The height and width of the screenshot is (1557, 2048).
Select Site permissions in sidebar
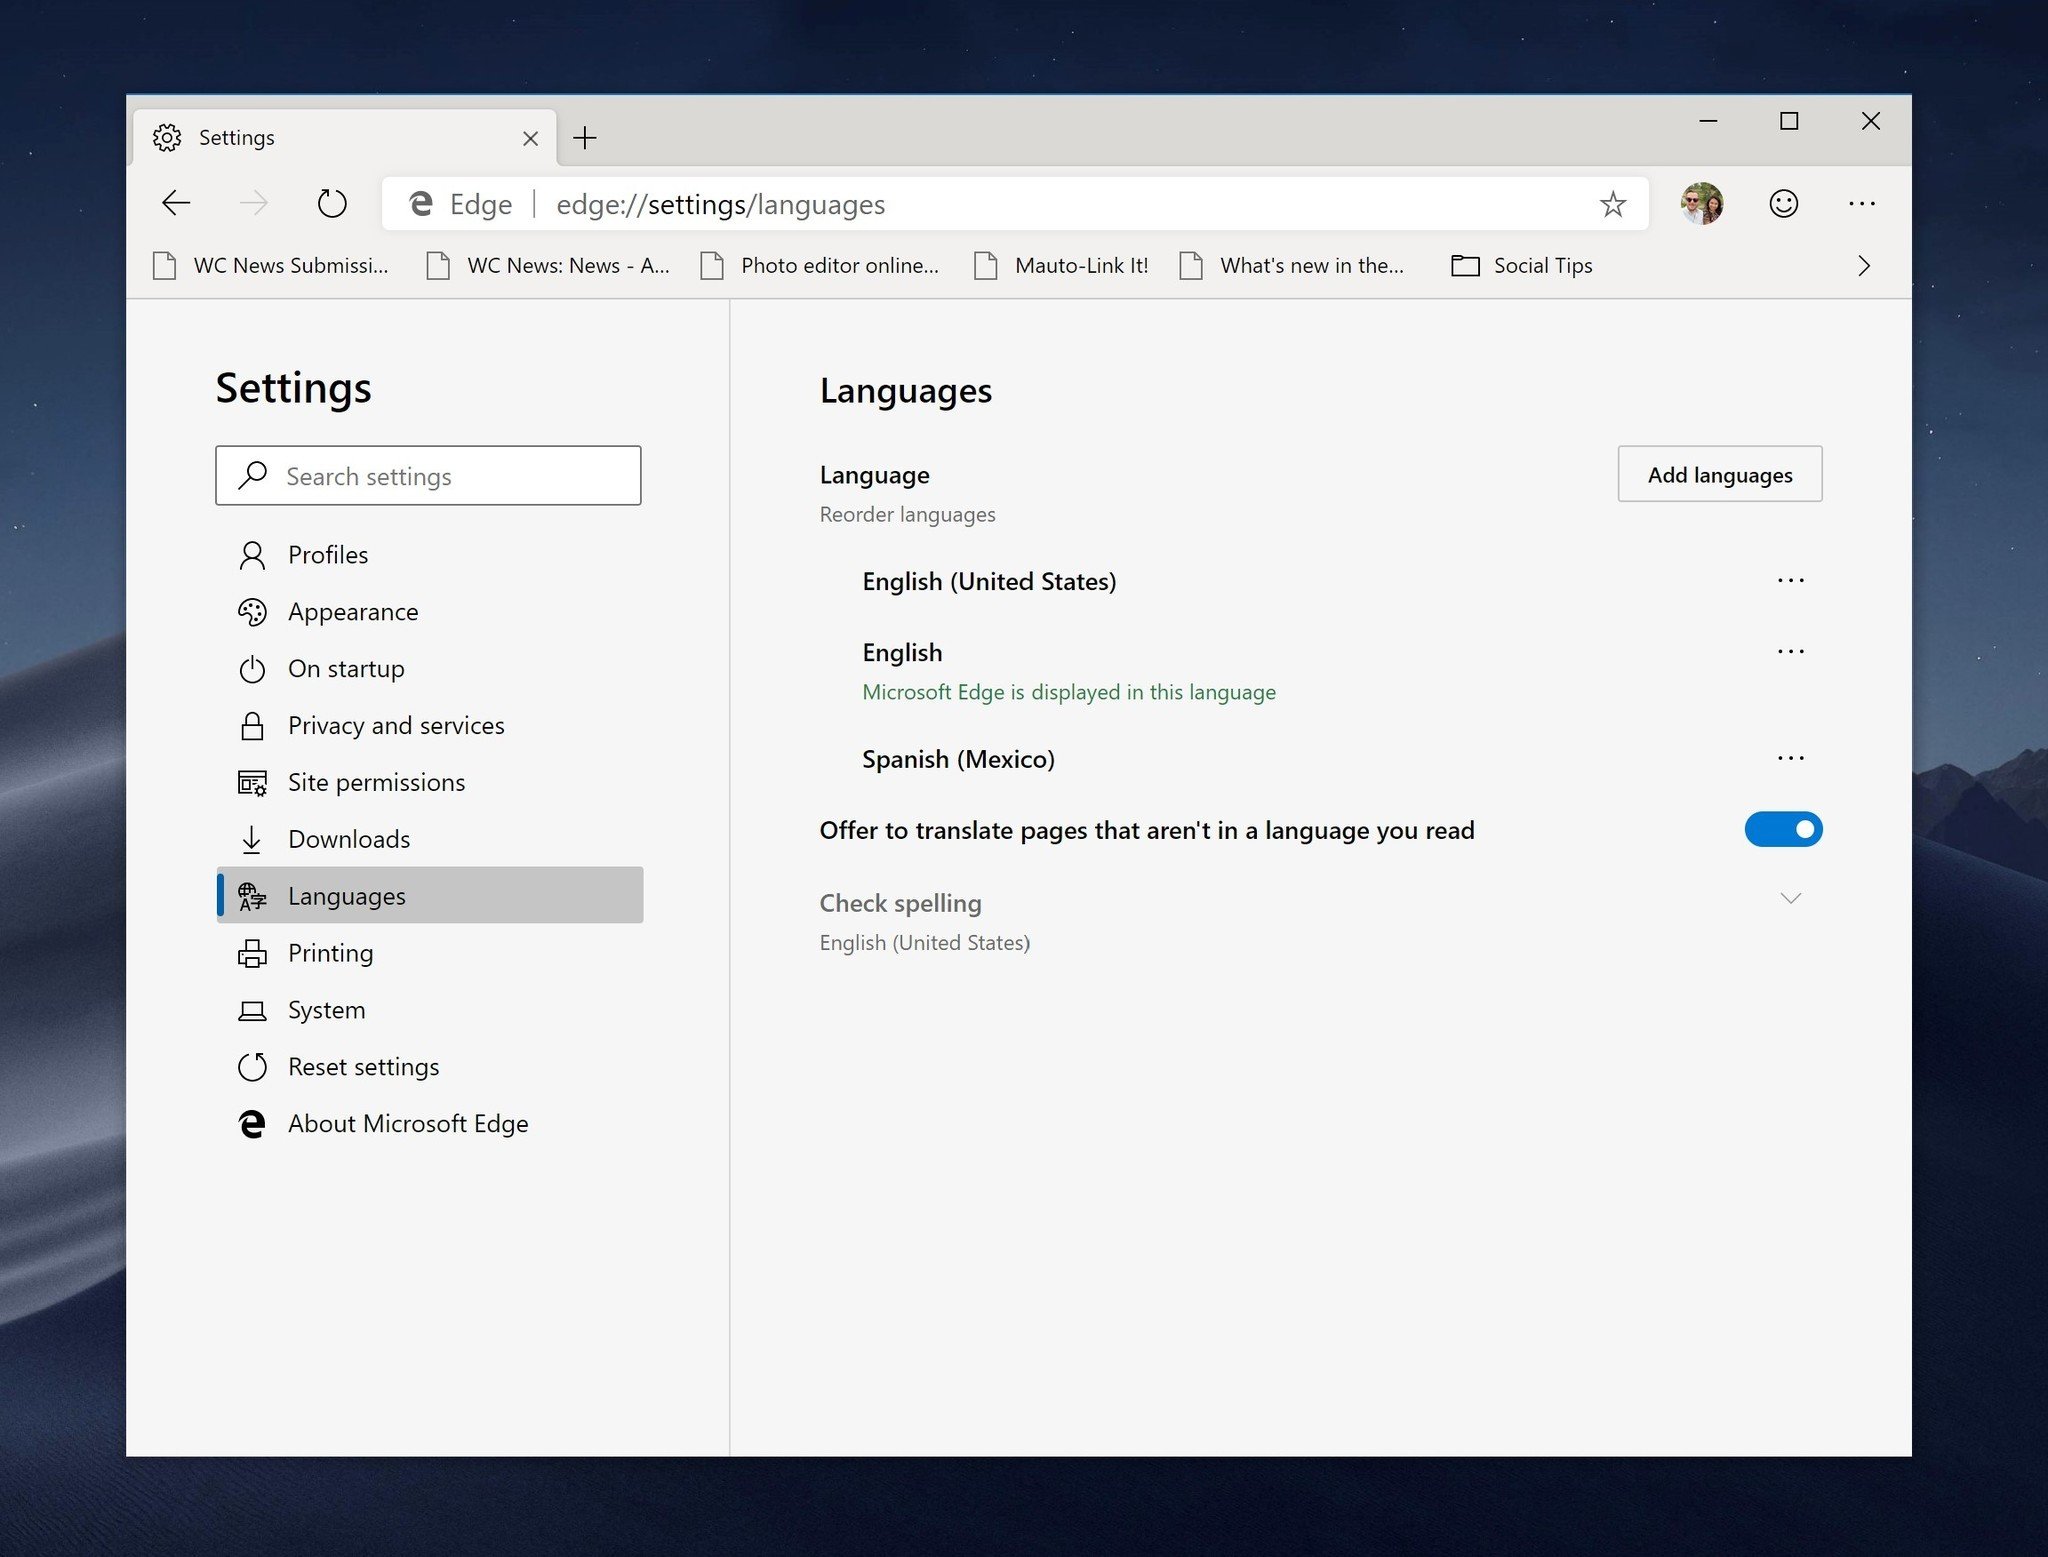point(376,782)
